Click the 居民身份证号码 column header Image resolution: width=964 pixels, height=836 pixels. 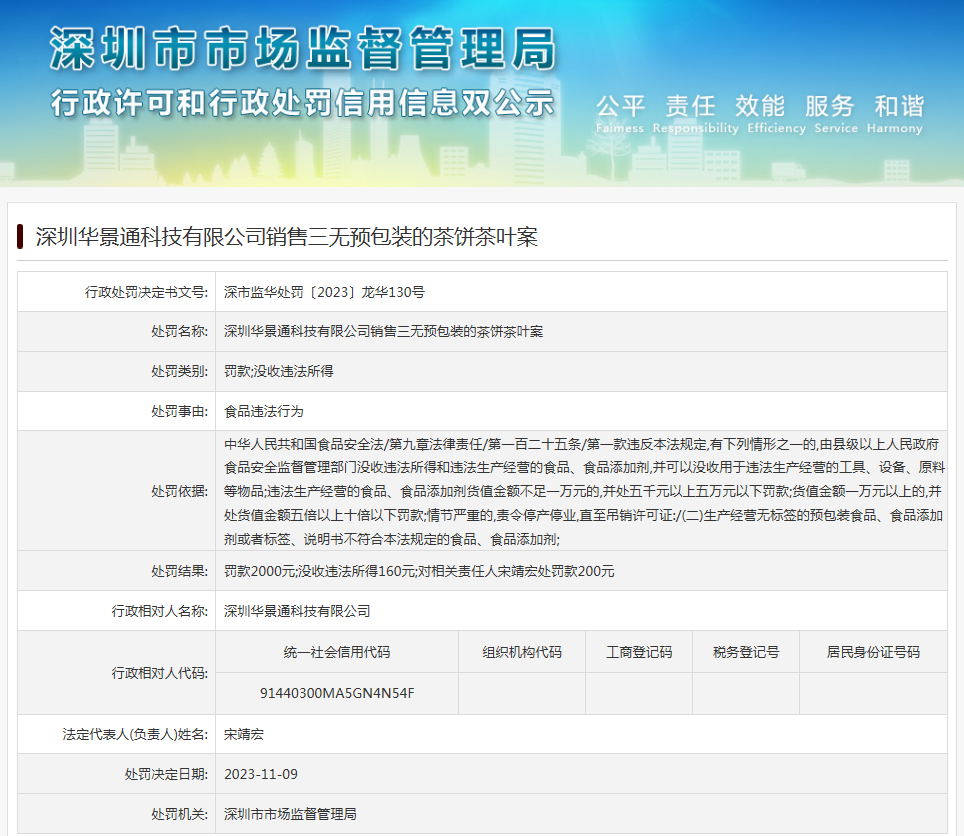click(872, 651)
